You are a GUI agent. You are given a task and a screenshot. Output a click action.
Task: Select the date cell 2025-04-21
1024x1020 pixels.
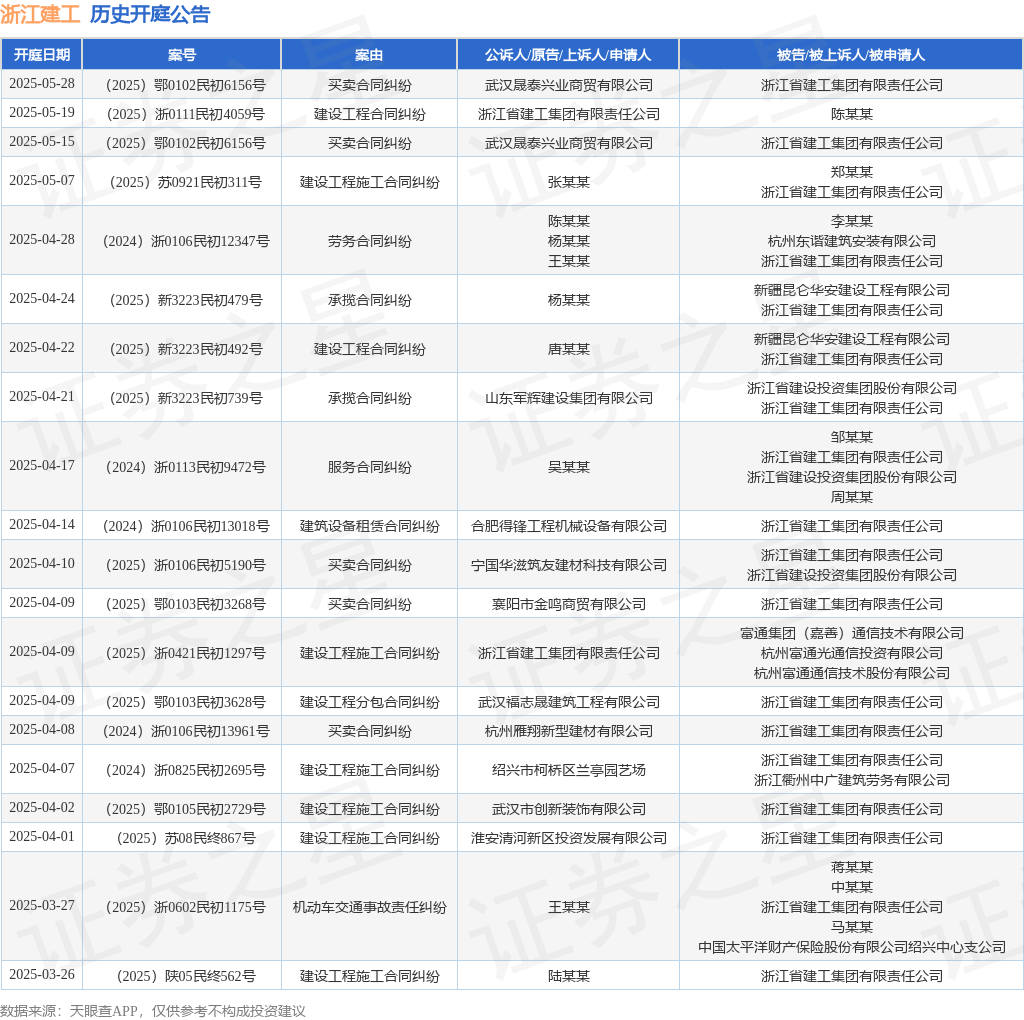point(42,396)
